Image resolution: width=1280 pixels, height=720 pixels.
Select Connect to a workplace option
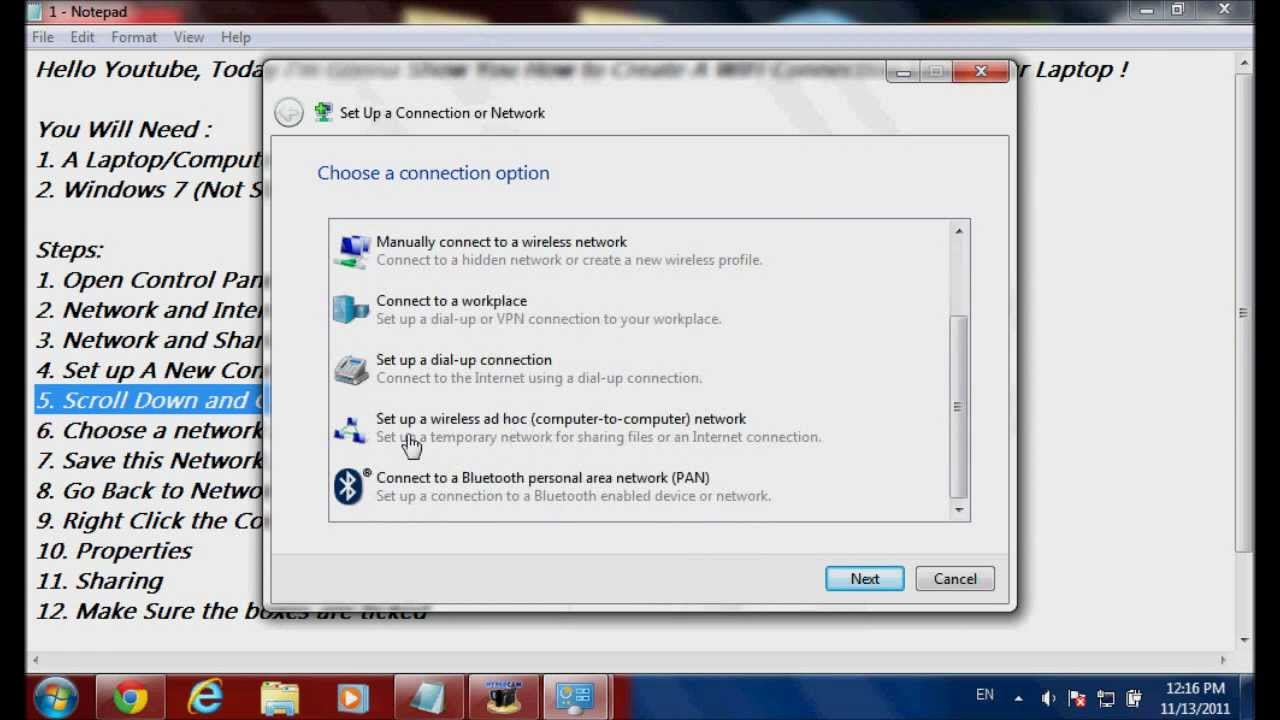click(639, 310)
